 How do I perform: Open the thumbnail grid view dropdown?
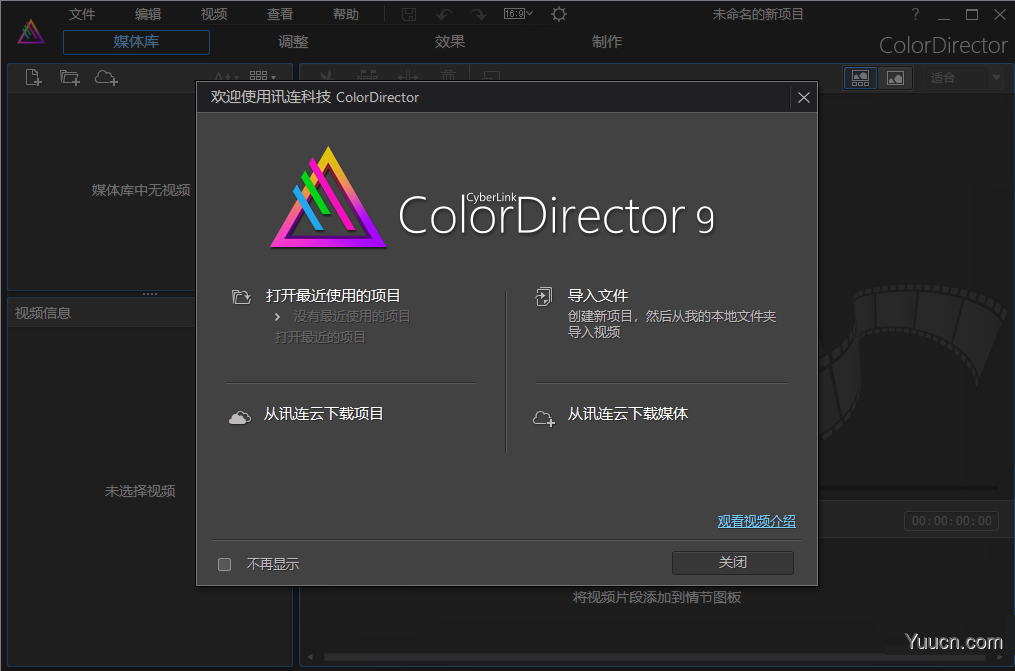(262, 76)
